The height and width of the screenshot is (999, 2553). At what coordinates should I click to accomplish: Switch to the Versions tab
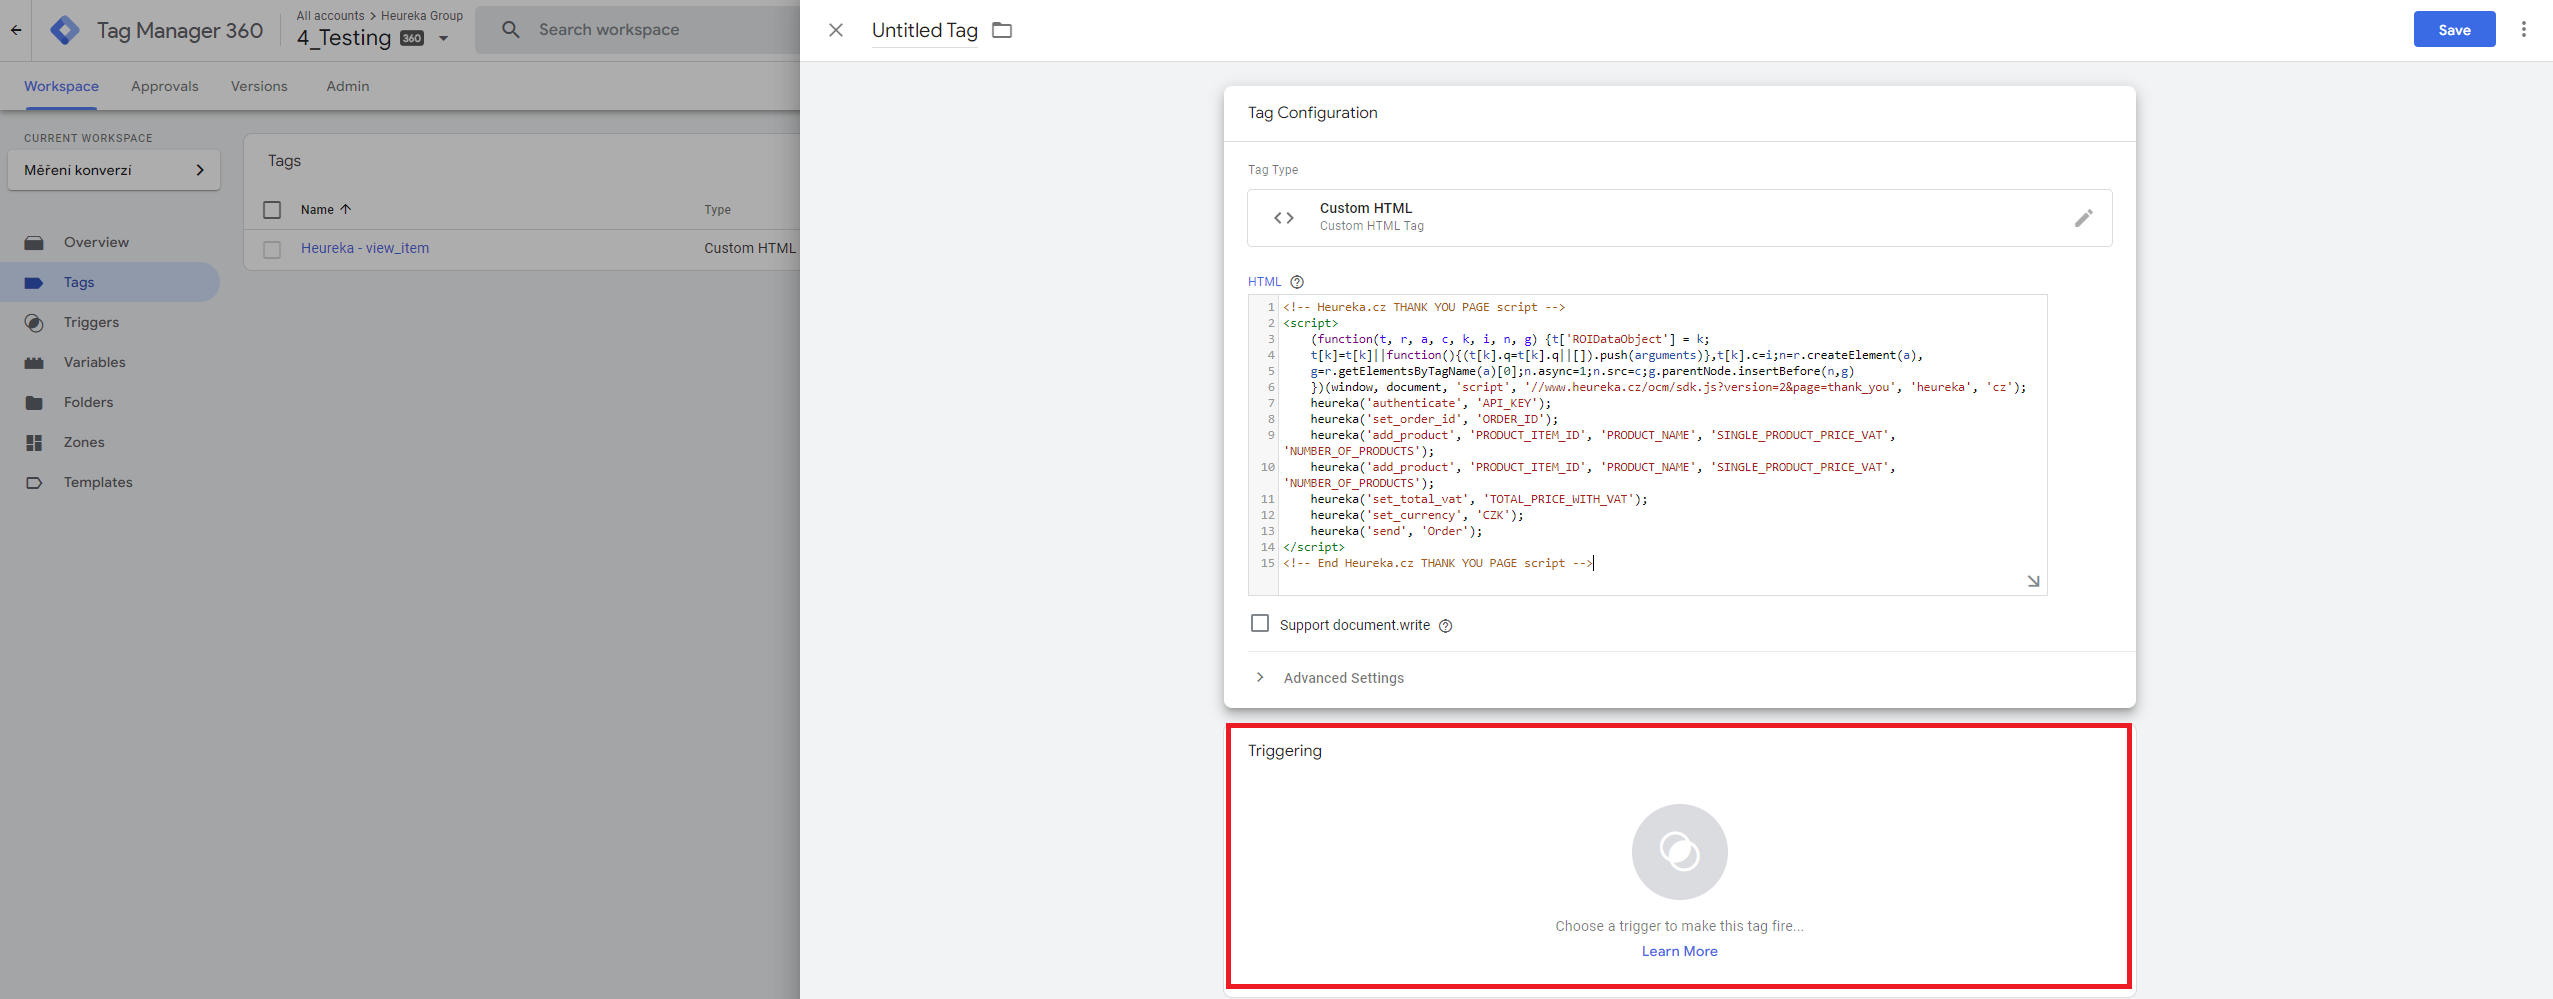[x=259, y=86]
